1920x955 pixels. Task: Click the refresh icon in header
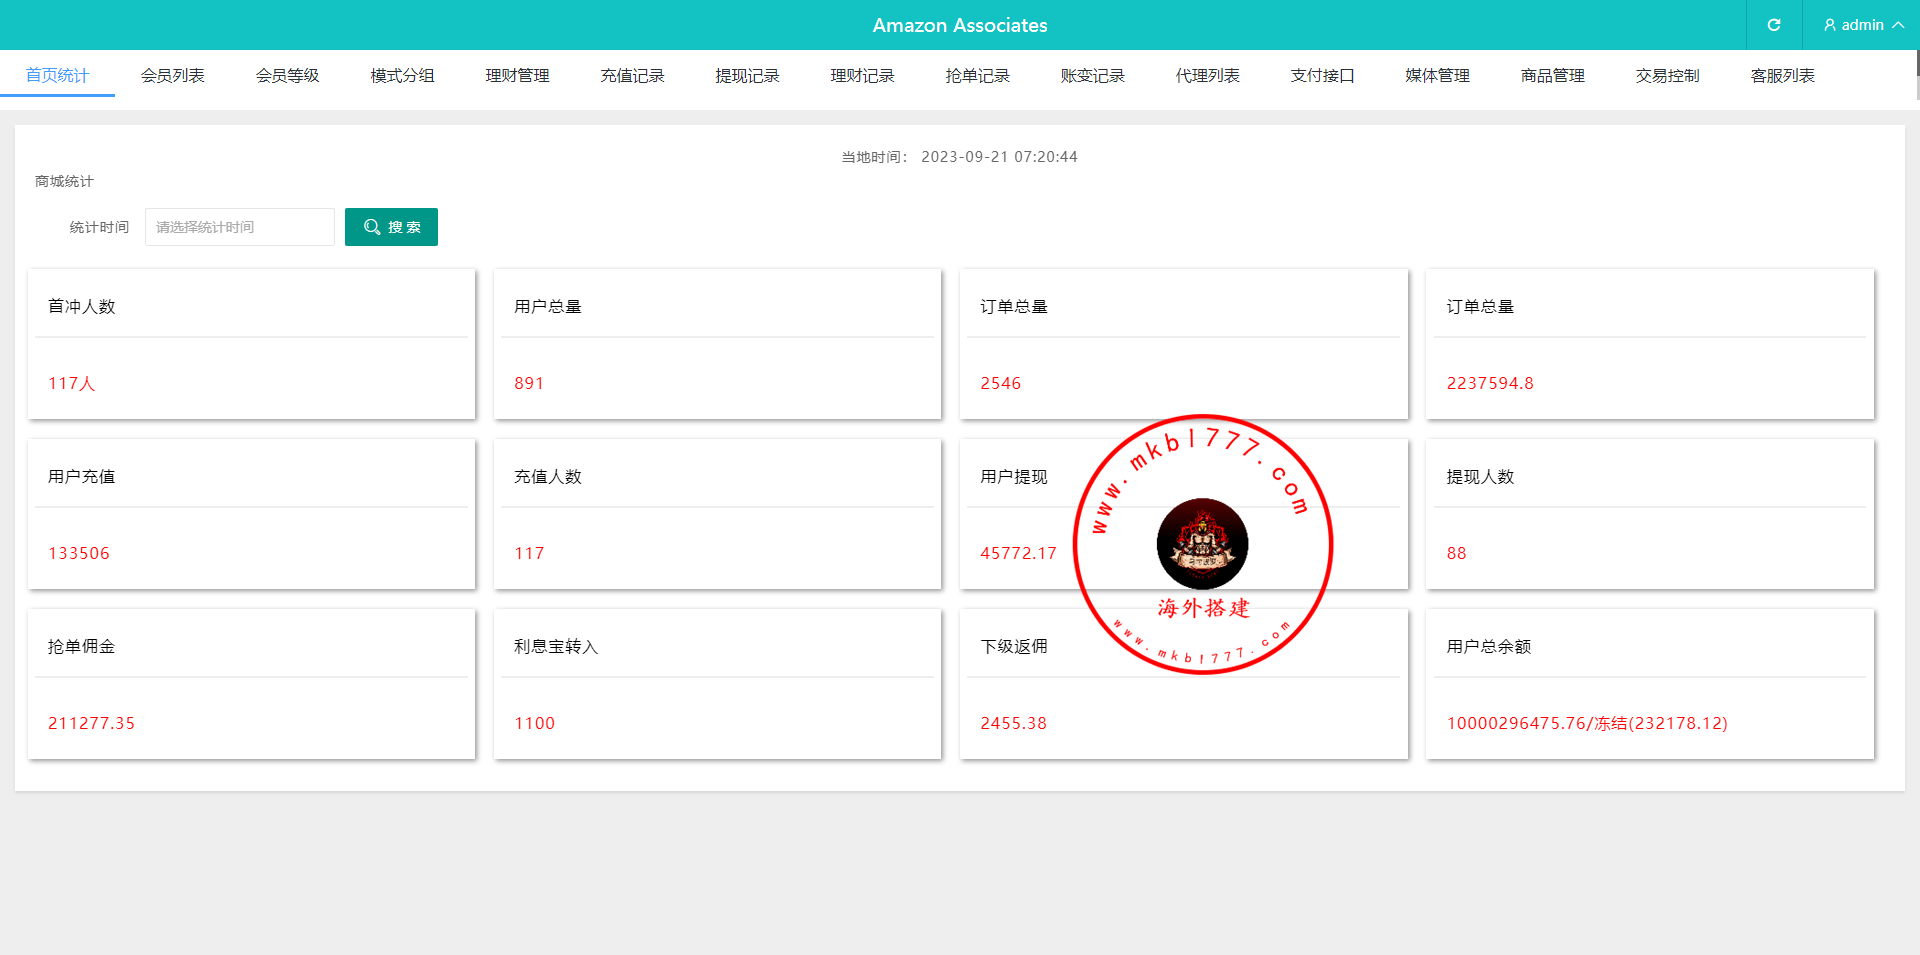pos(1774,25)
